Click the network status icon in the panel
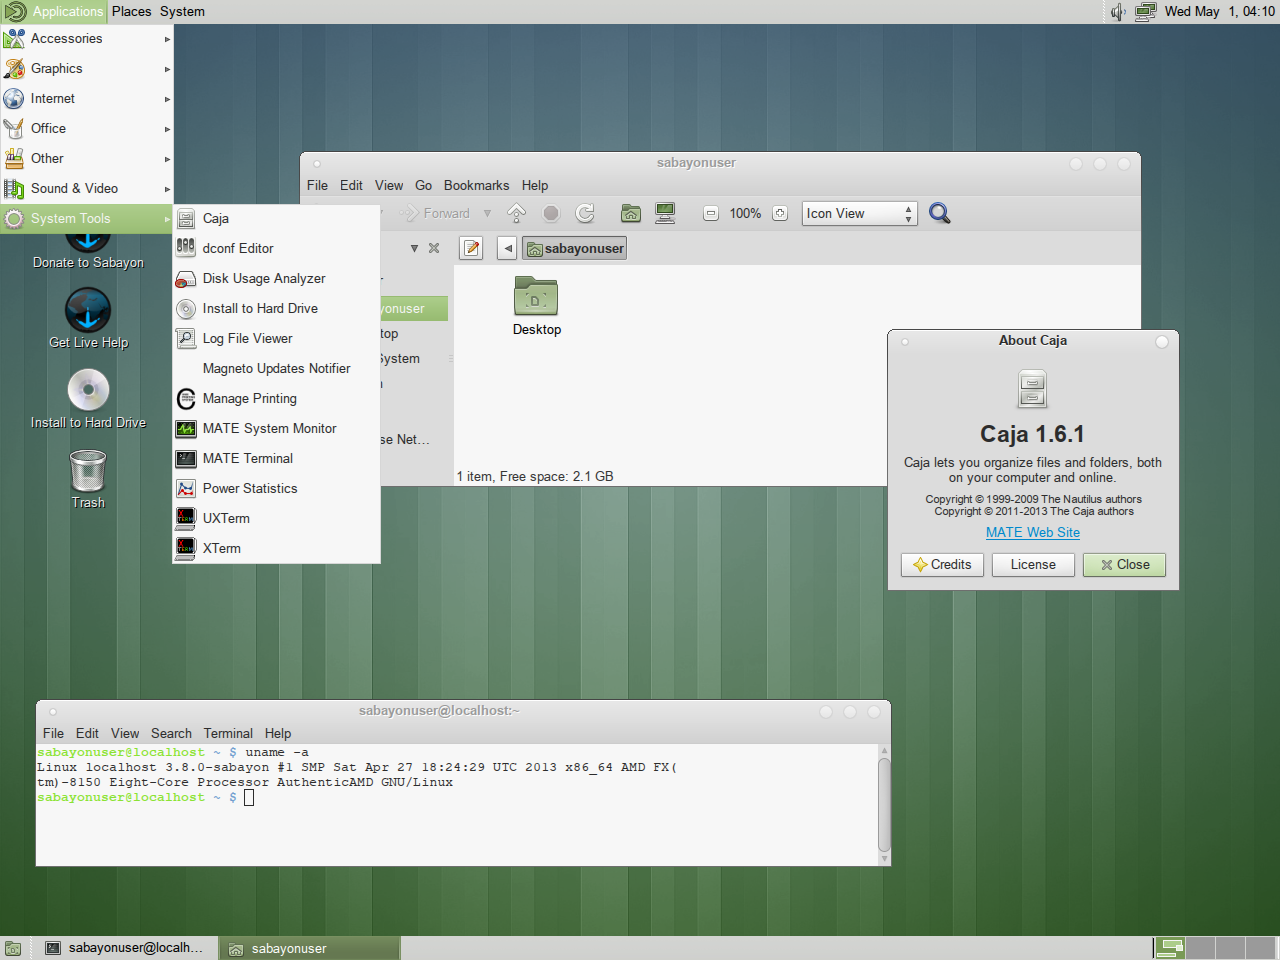Screen dimensions: 1280x960 click(x=1146, y=11)
